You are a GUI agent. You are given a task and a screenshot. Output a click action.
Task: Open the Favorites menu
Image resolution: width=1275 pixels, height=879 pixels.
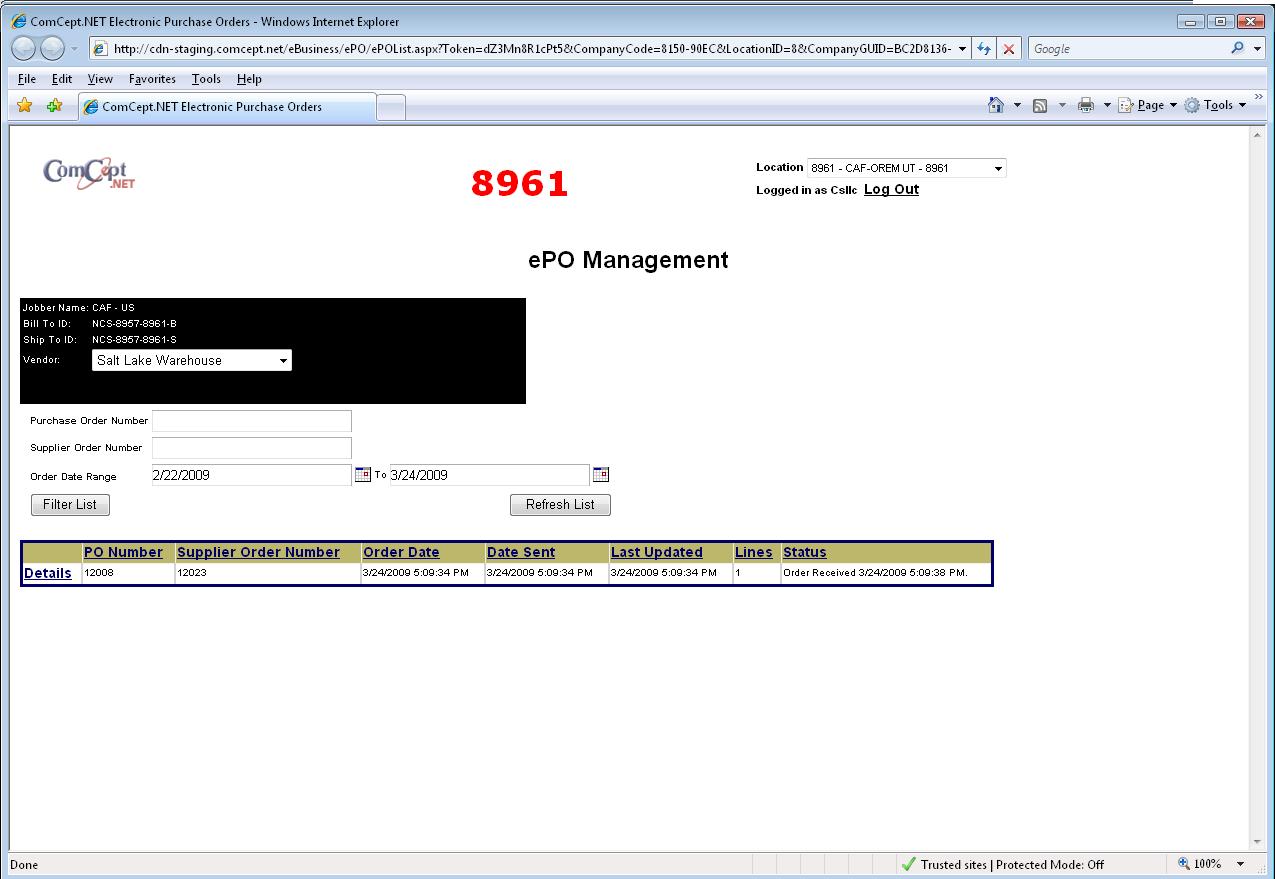click(x=152, y=79)
